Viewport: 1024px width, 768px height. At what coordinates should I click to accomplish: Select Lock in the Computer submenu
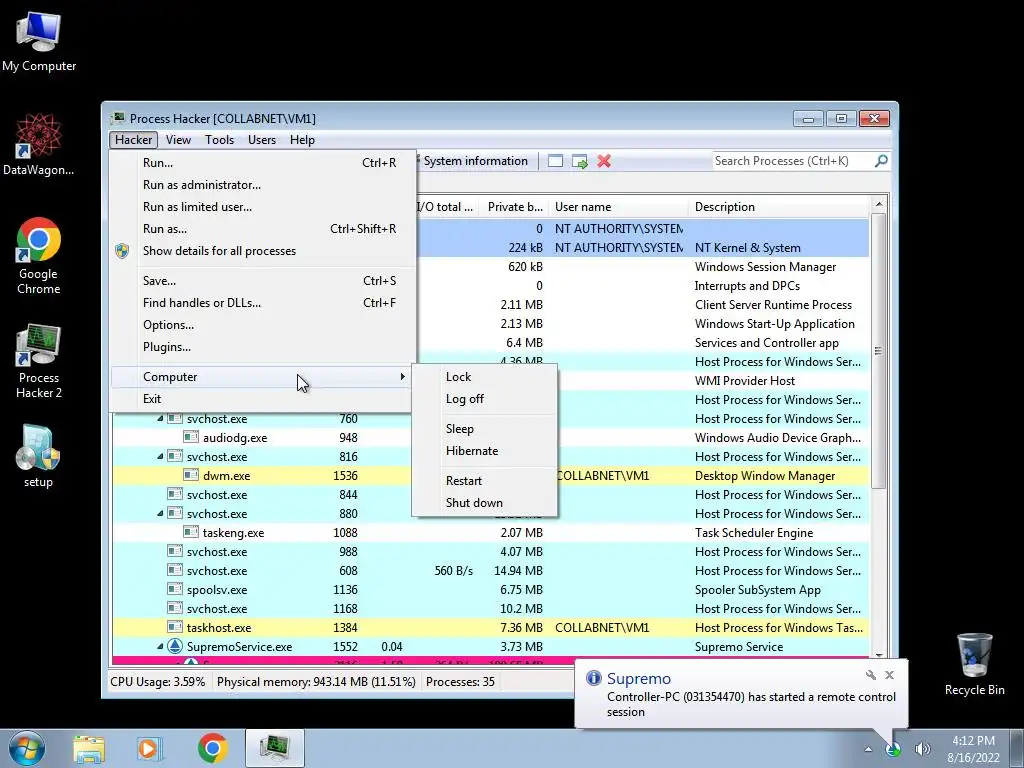484,377
